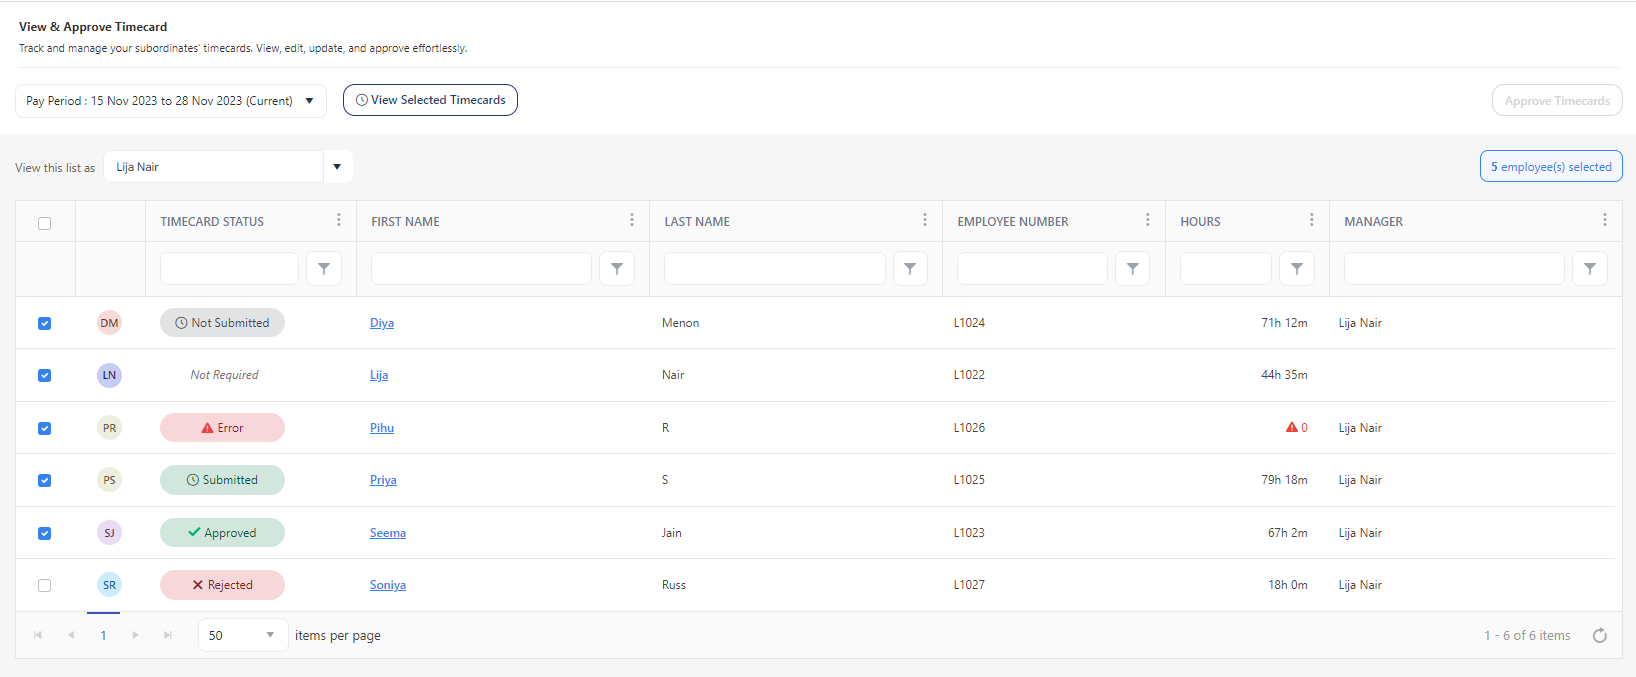Click View Selected Timecards button
This screenshot has height=677, width=1636.
[x=430, y=100]
